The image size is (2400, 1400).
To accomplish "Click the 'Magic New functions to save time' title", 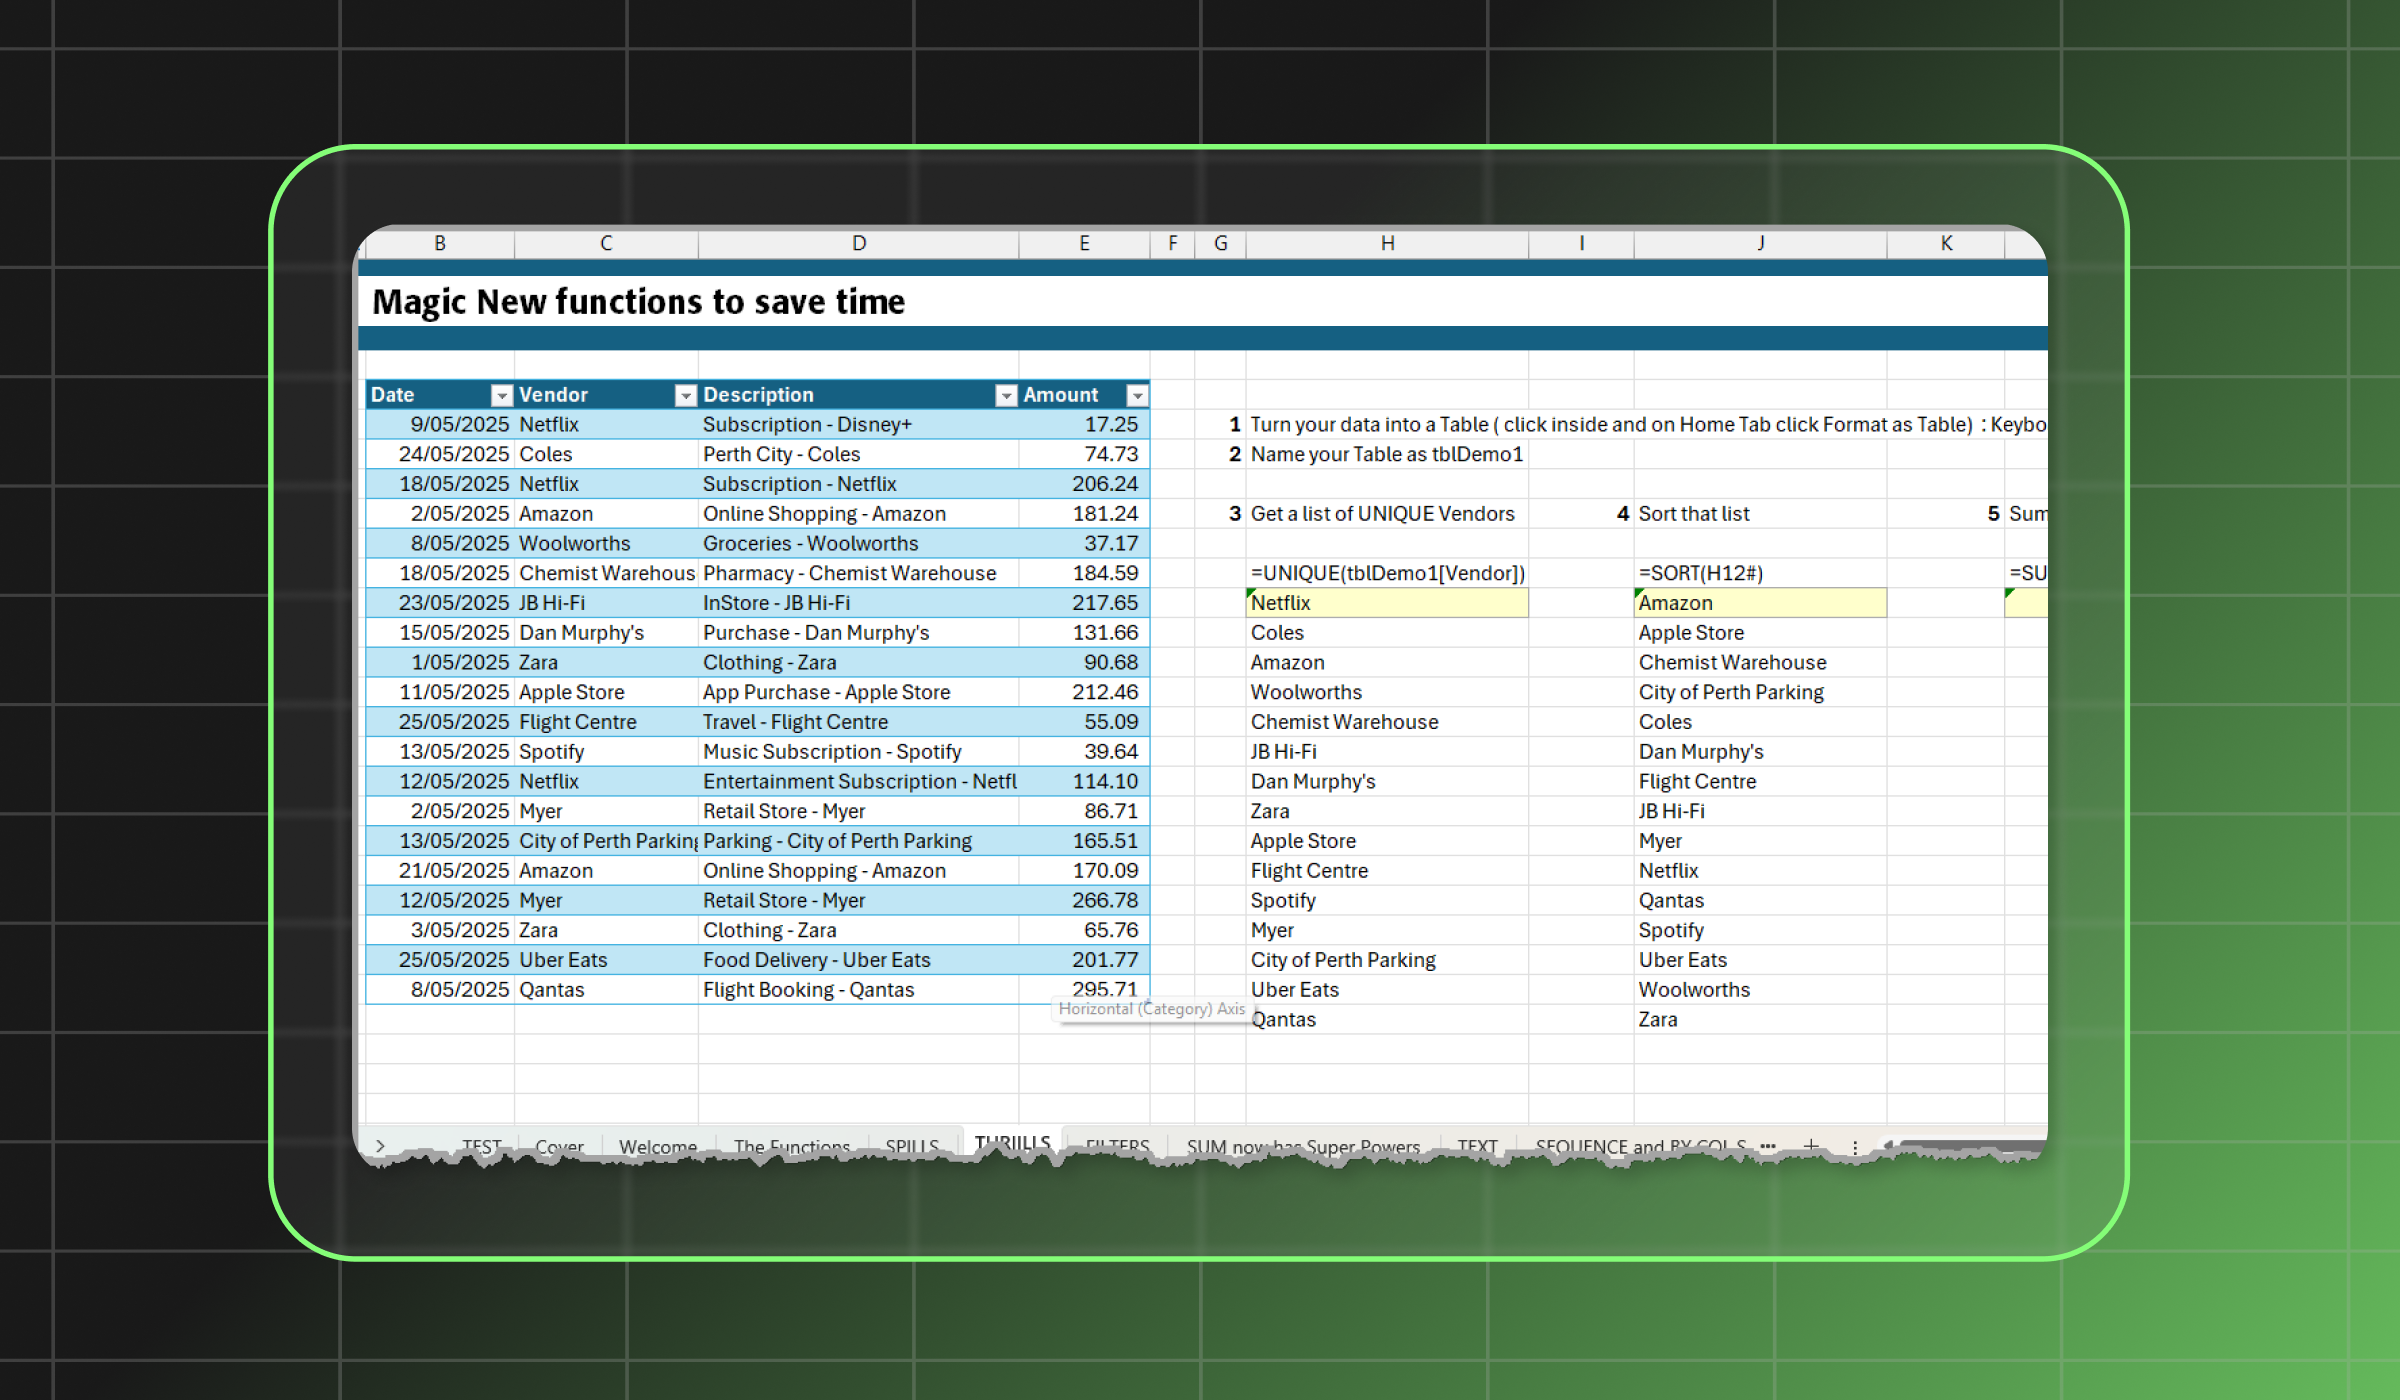I will 638,302.
